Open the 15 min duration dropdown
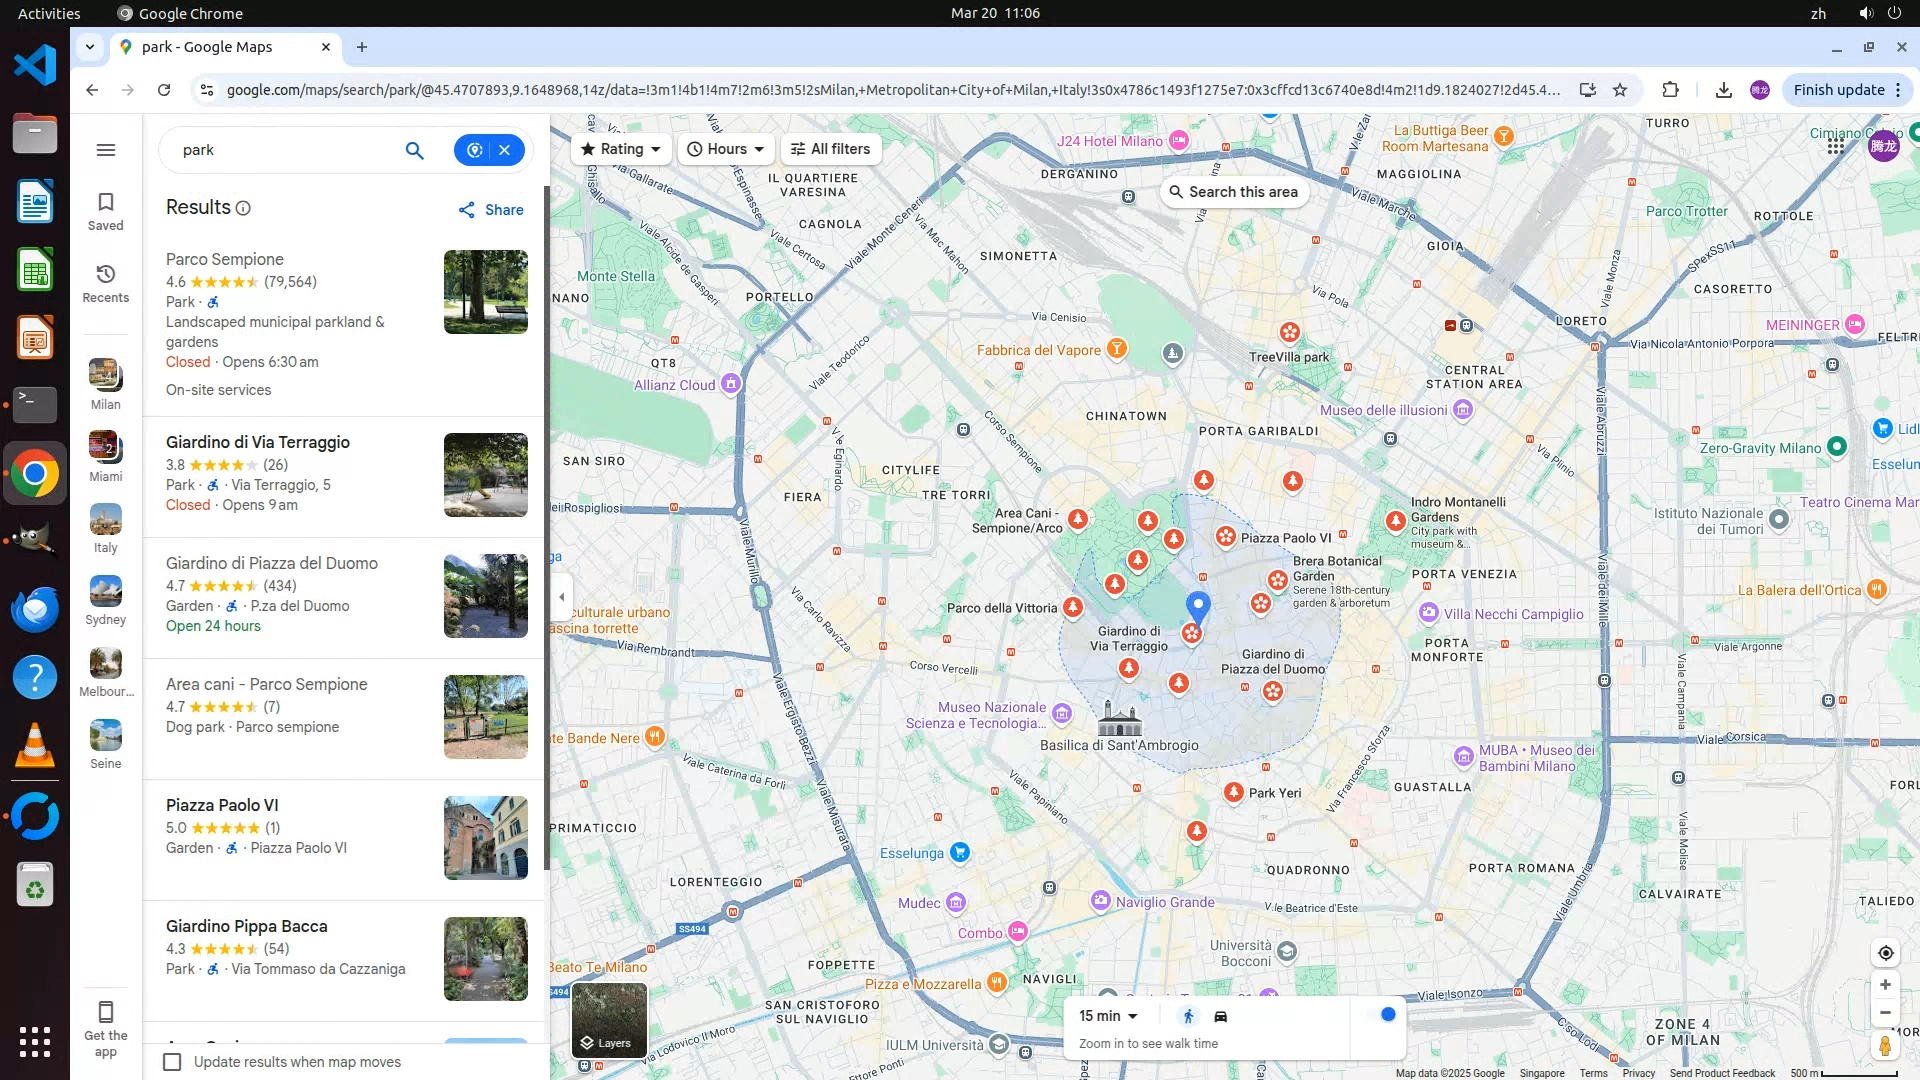The height and width of the screenshot is (1080, 1920). pos(1108,1016)
